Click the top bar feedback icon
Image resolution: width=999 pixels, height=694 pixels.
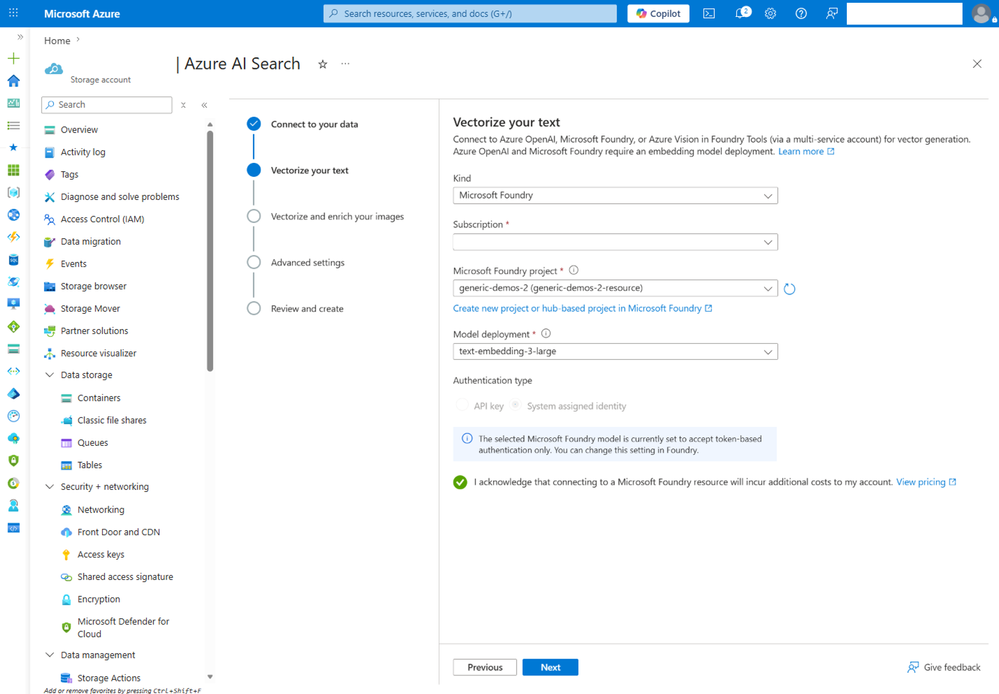click(831, 13)
